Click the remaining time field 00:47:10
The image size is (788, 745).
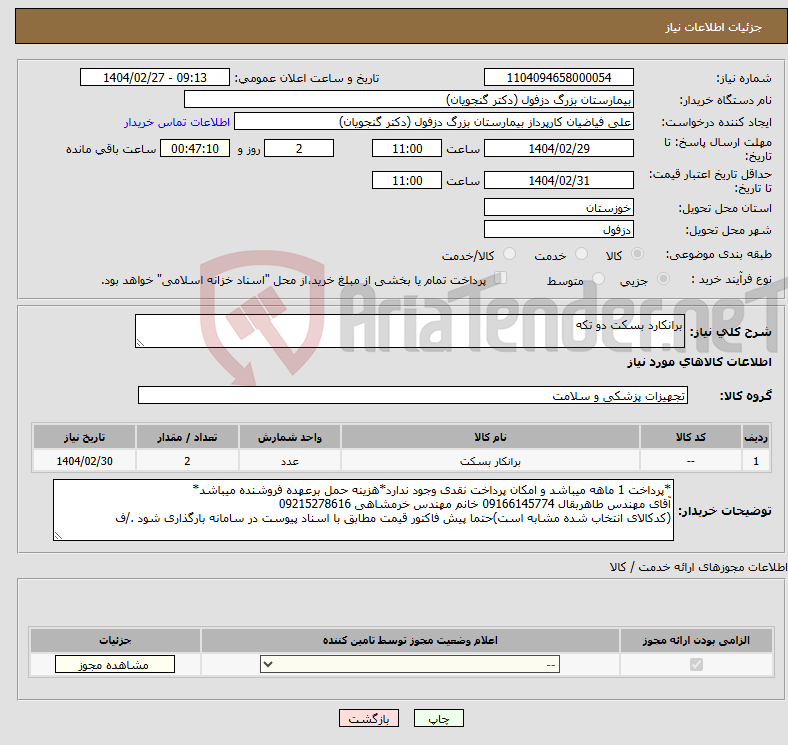[195, 148]
